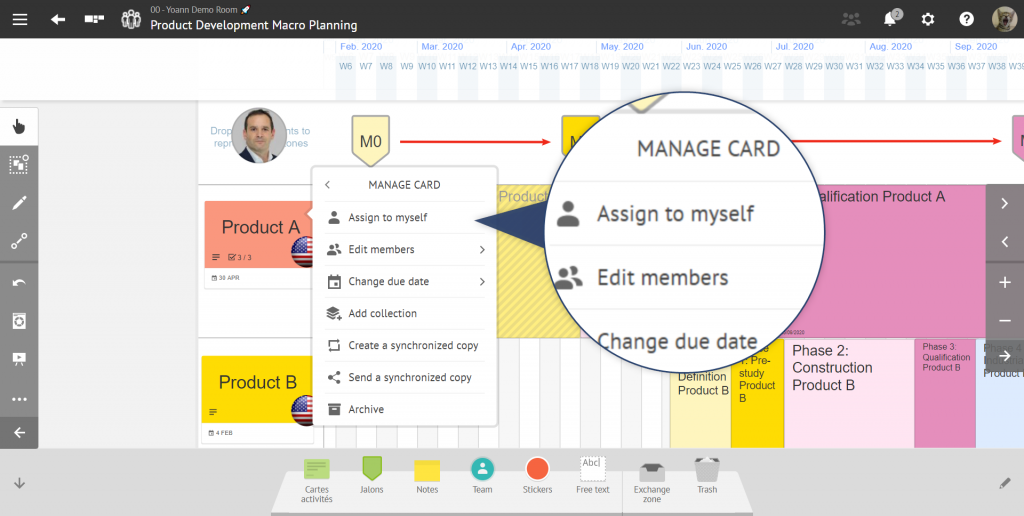Open the Exchange zone
The image size is (1024, 516).
click(x=652, y=482)
